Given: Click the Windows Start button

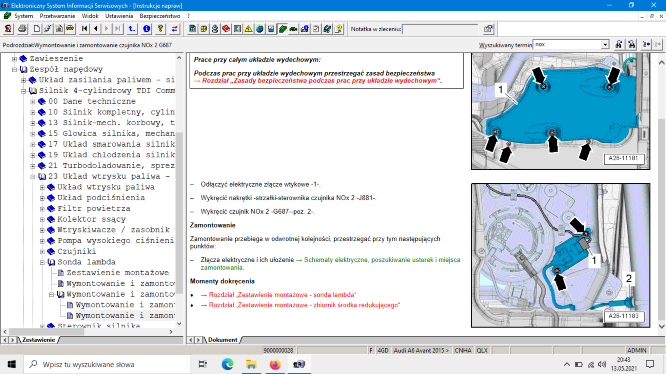Looking at the screenshot, I should 11,364.
